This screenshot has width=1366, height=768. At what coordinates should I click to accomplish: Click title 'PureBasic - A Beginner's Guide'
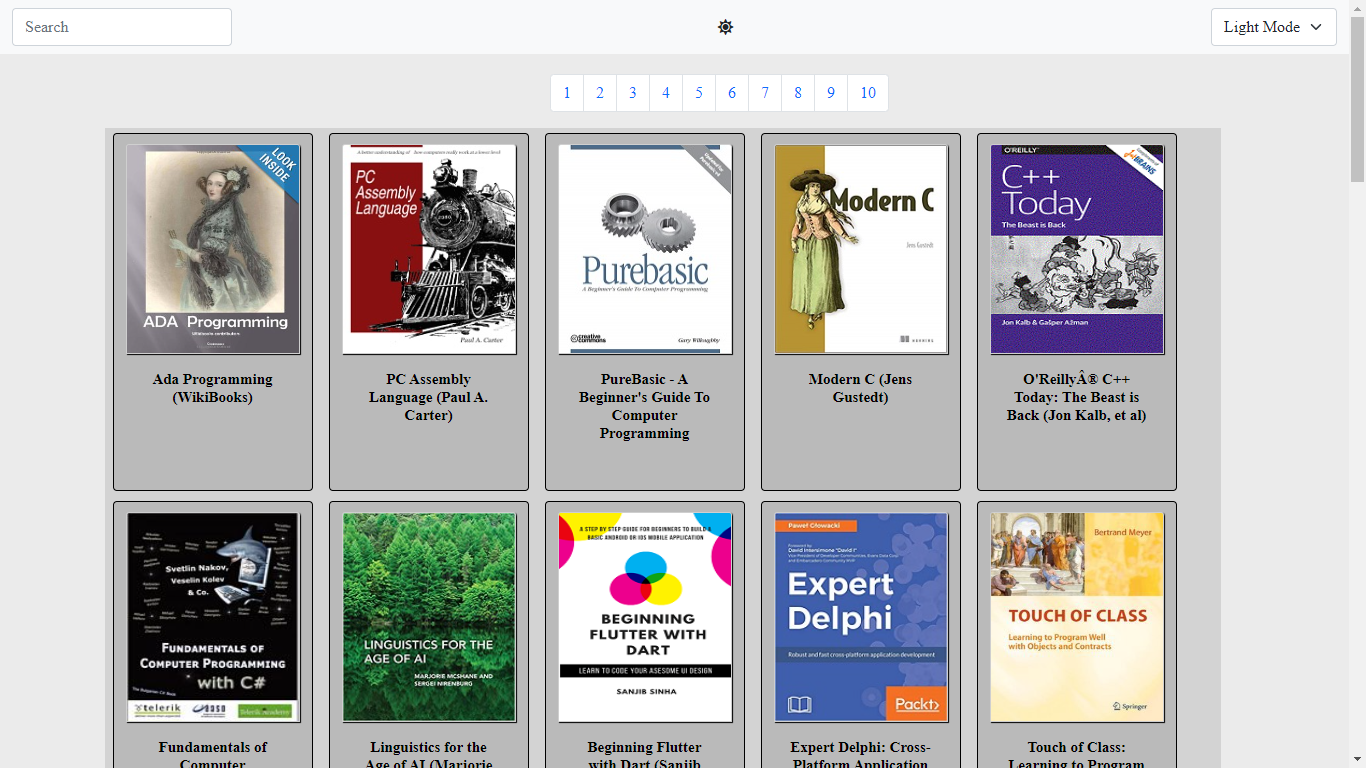coord(645,406)
